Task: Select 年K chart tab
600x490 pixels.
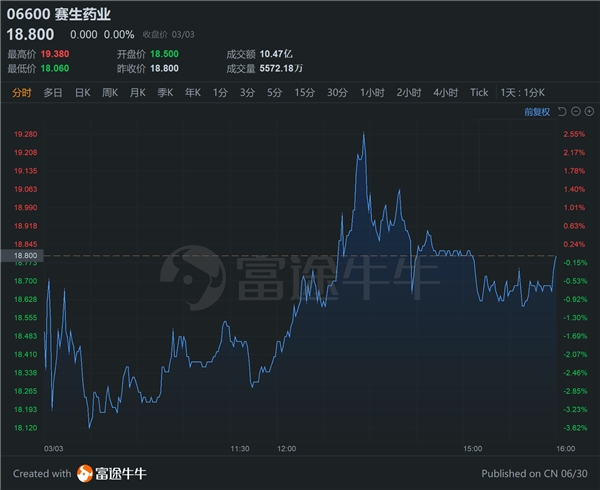Action: coord(192,93)
